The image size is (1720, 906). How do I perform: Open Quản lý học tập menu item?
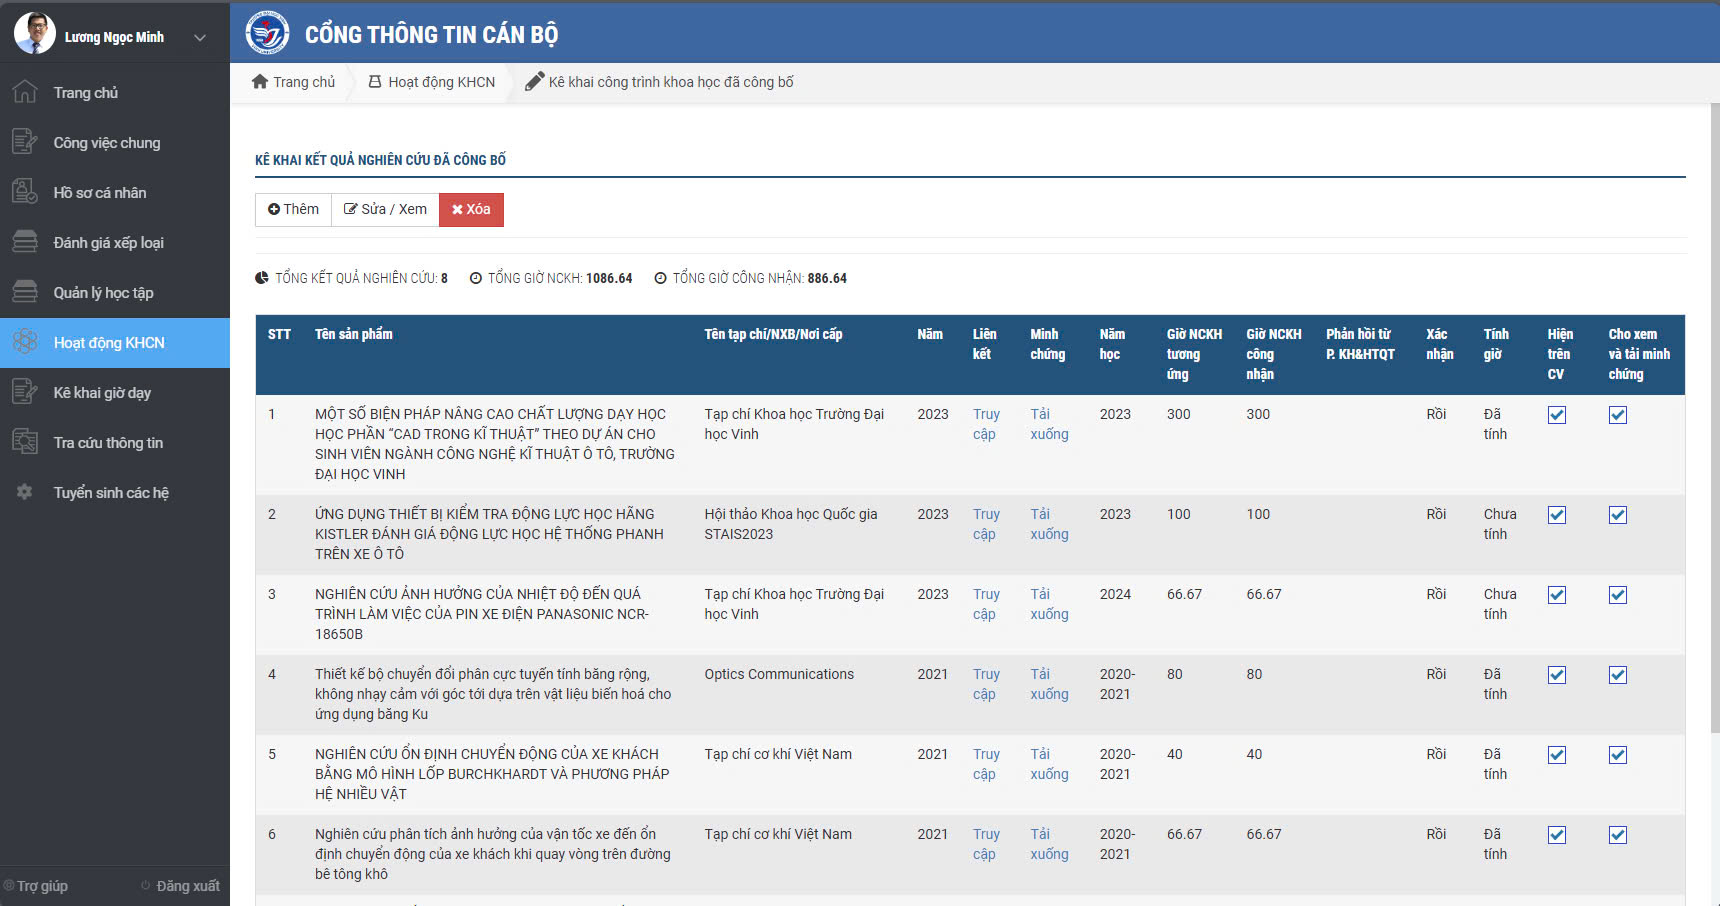click(x=115, y=292)
